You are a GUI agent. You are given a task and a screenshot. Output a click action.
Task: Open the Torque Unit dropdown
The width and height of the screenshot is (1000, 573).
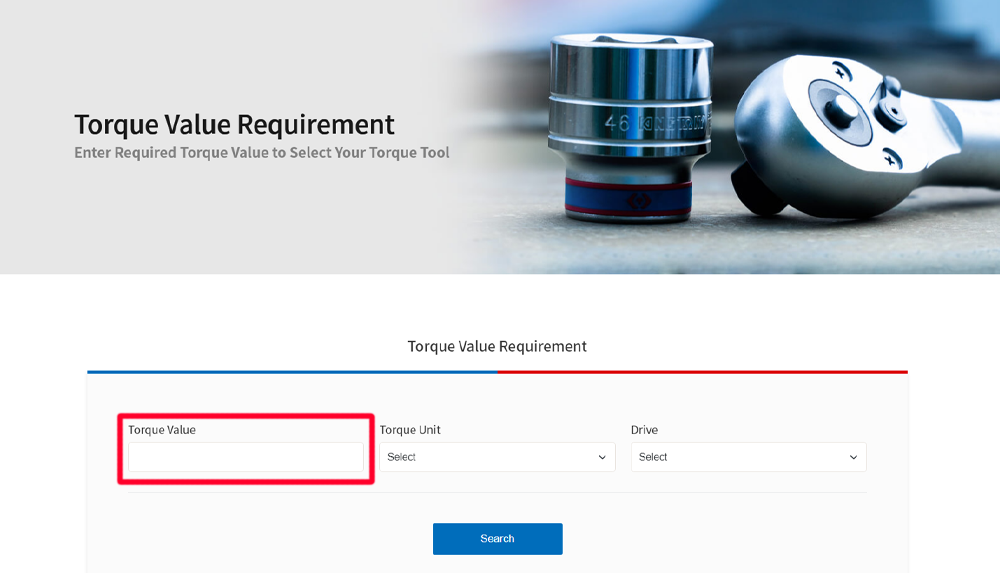point(496,457)
